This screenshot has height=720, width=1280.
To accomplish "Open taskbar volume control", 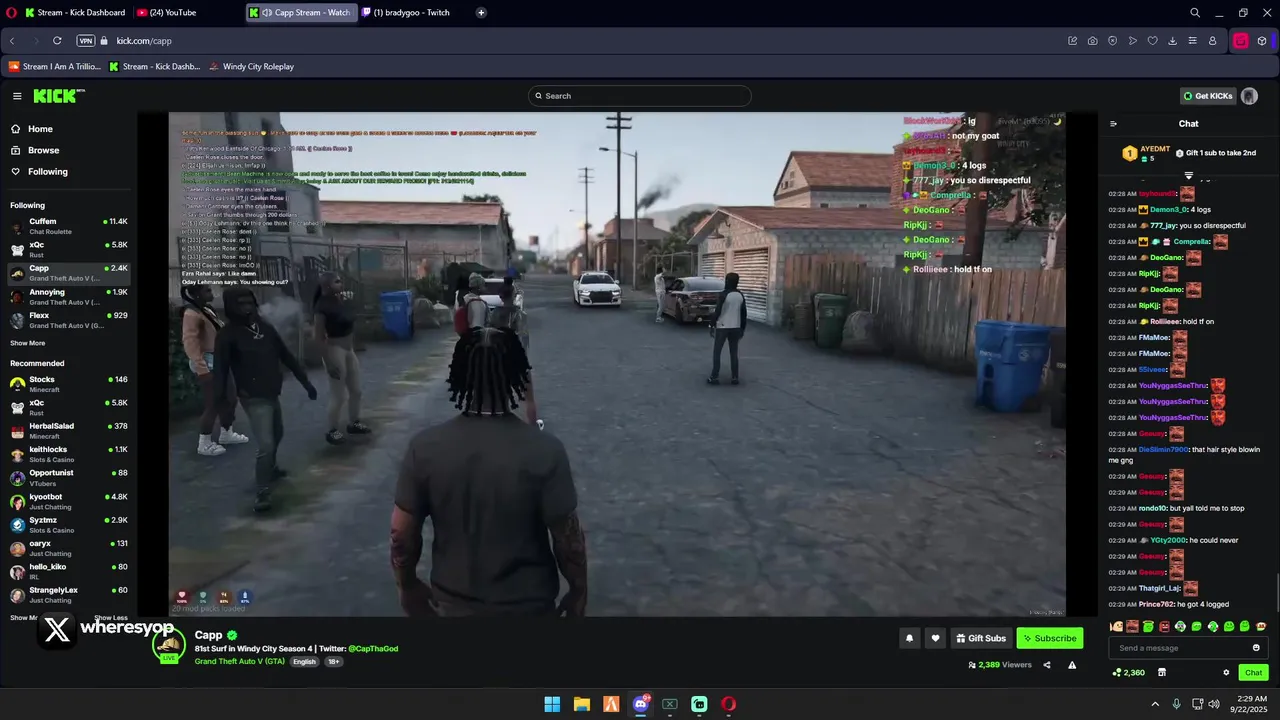I will tap(1213, 704).
